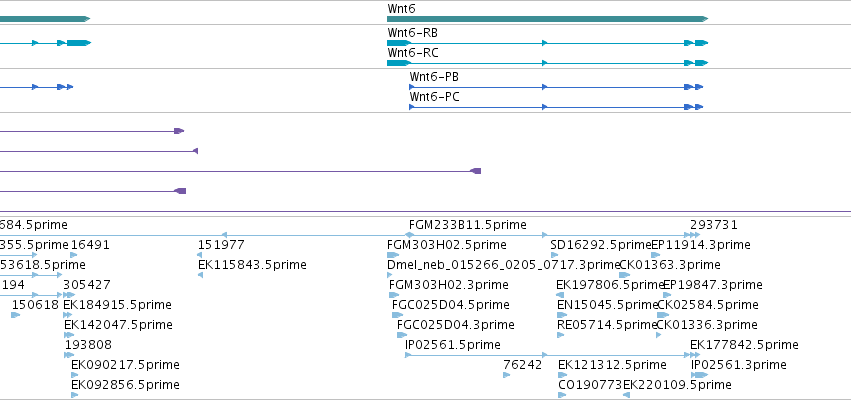Click the 151977 EST label
The image size is (851, 400).
(x=221, y=245)
